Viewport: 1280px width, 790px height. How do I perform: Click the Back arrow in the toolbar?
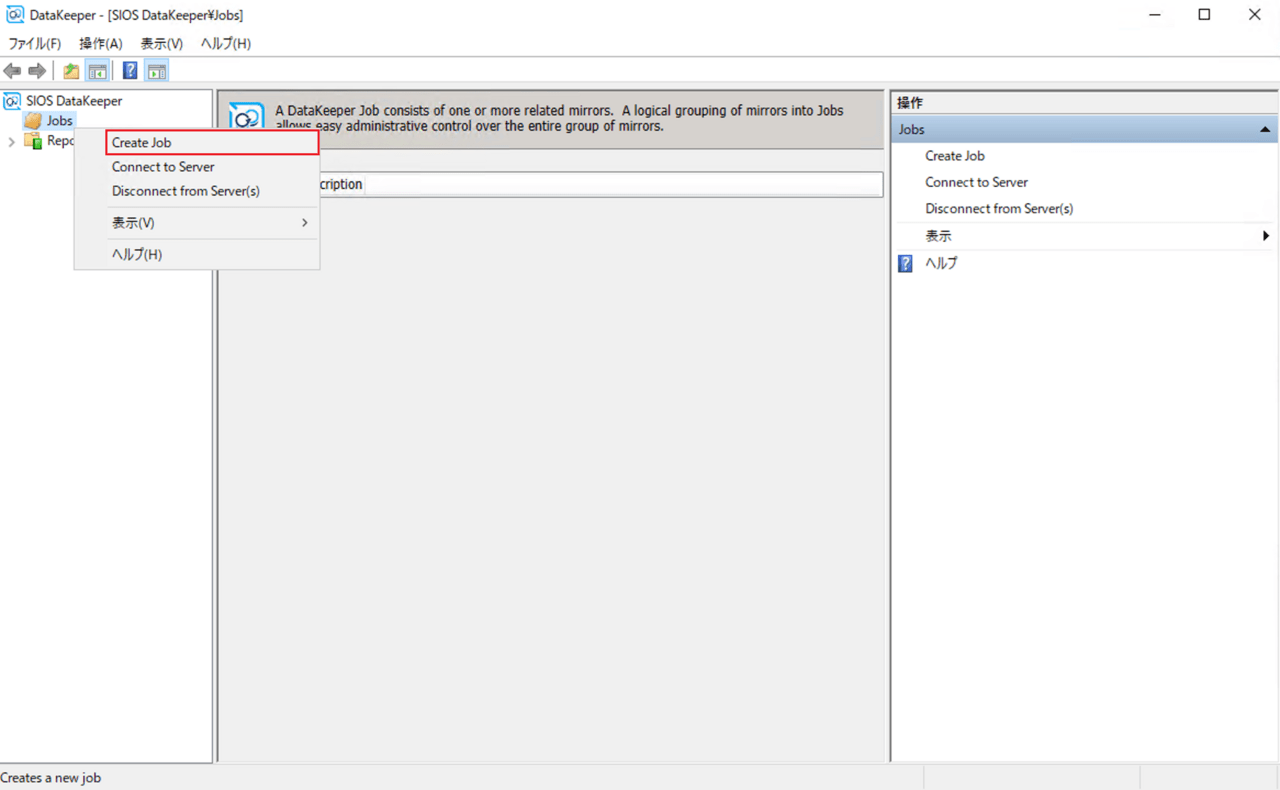click(x=12, y=71)
